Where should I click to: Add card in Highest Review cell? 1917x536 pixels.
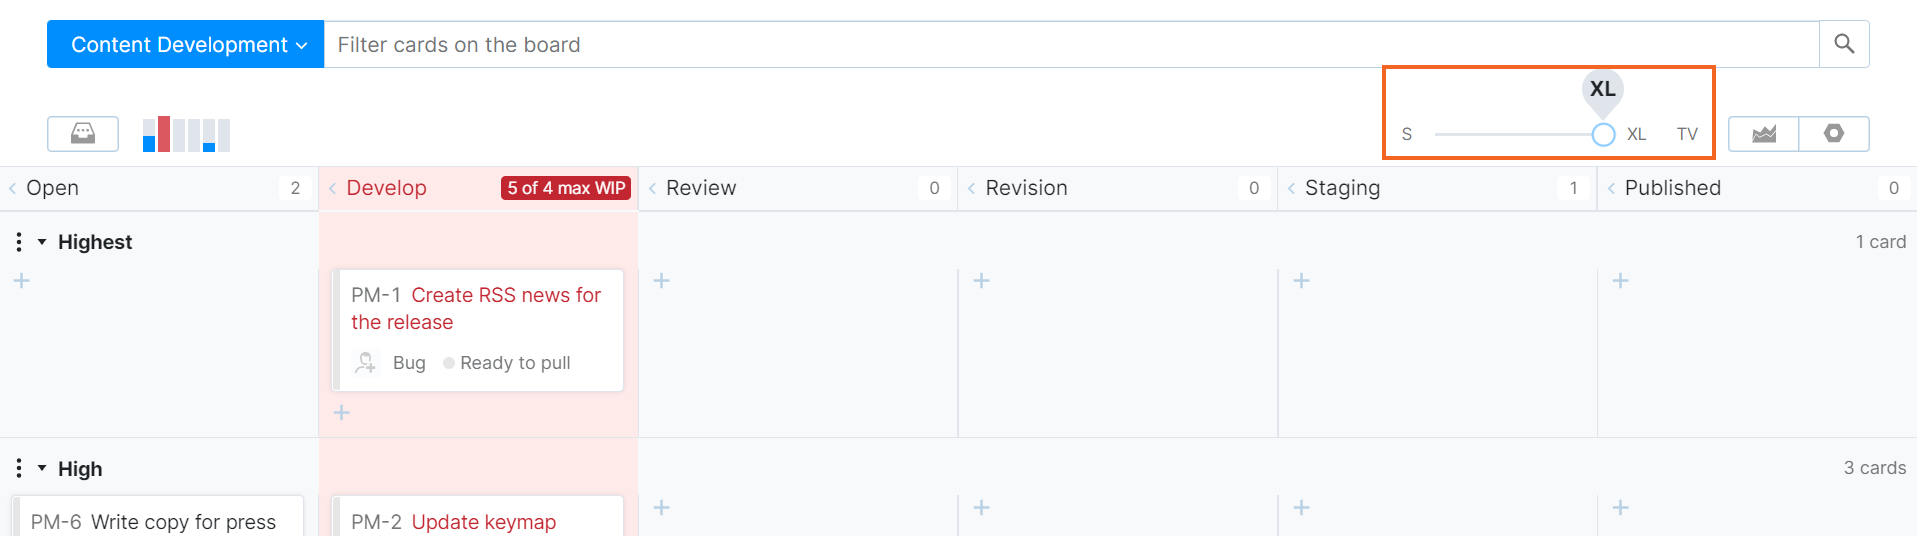click(x=662, y=281)
